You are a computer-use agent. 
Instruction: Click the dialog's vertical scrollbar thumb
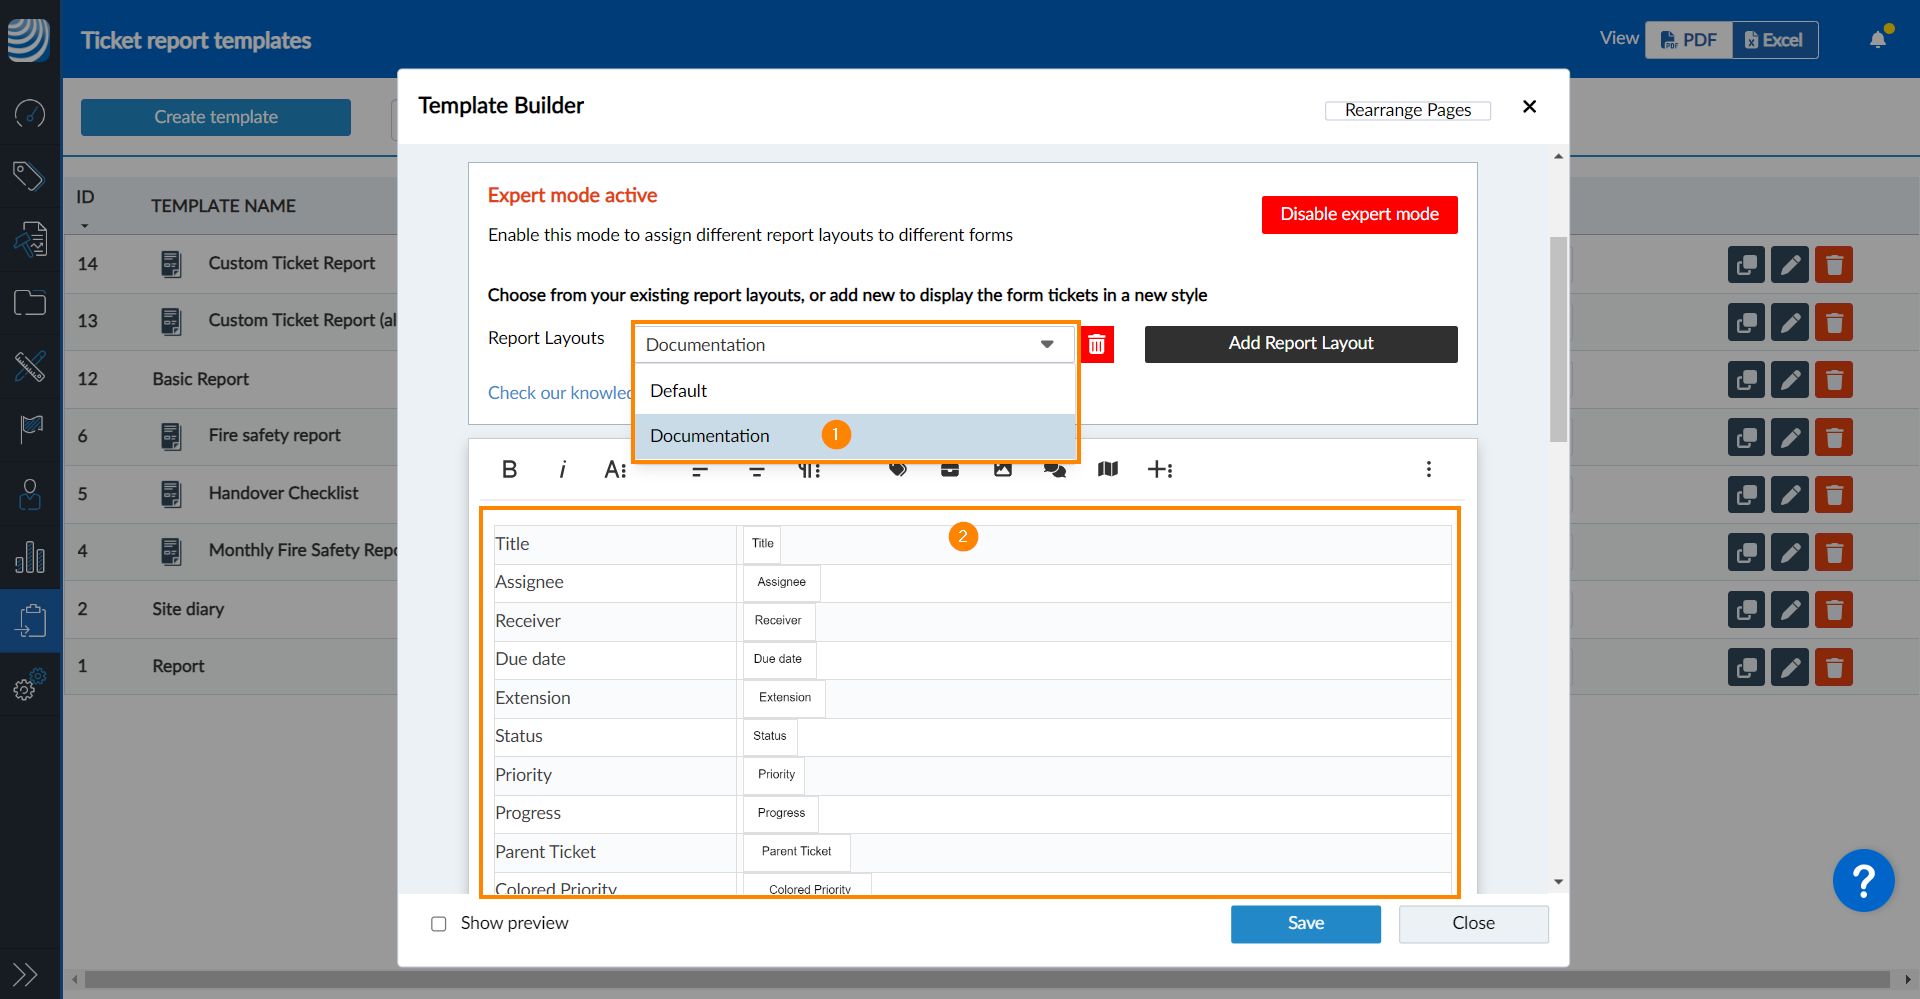[x=1558, y=340]
